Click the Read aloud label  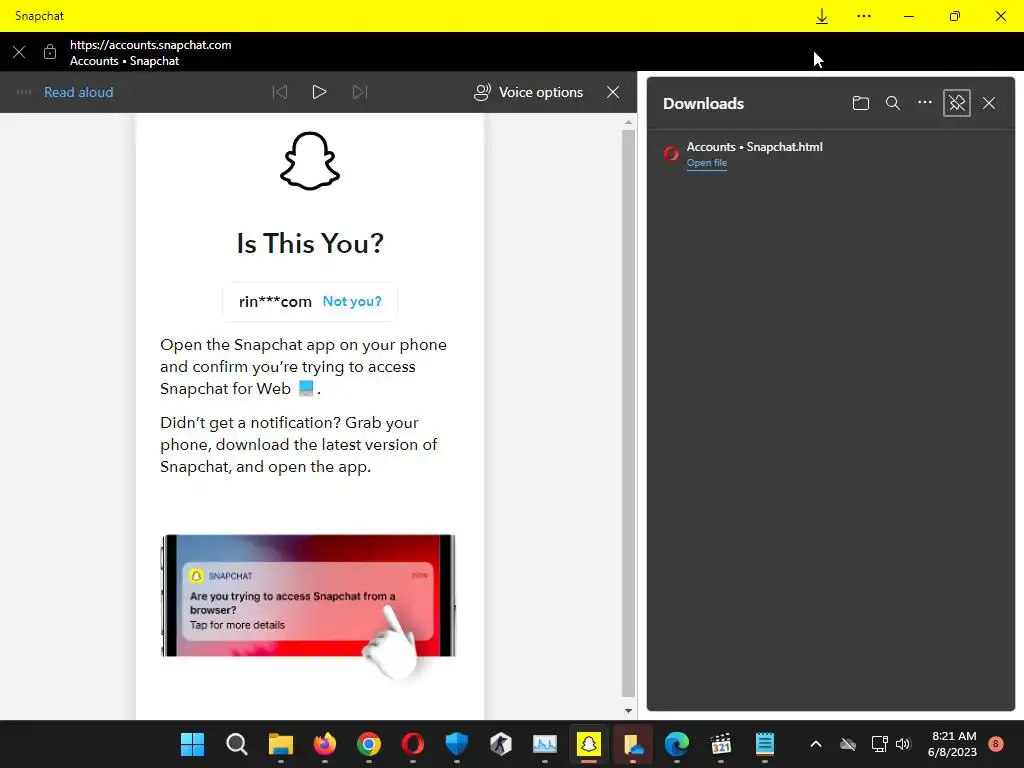pos(78,92)
